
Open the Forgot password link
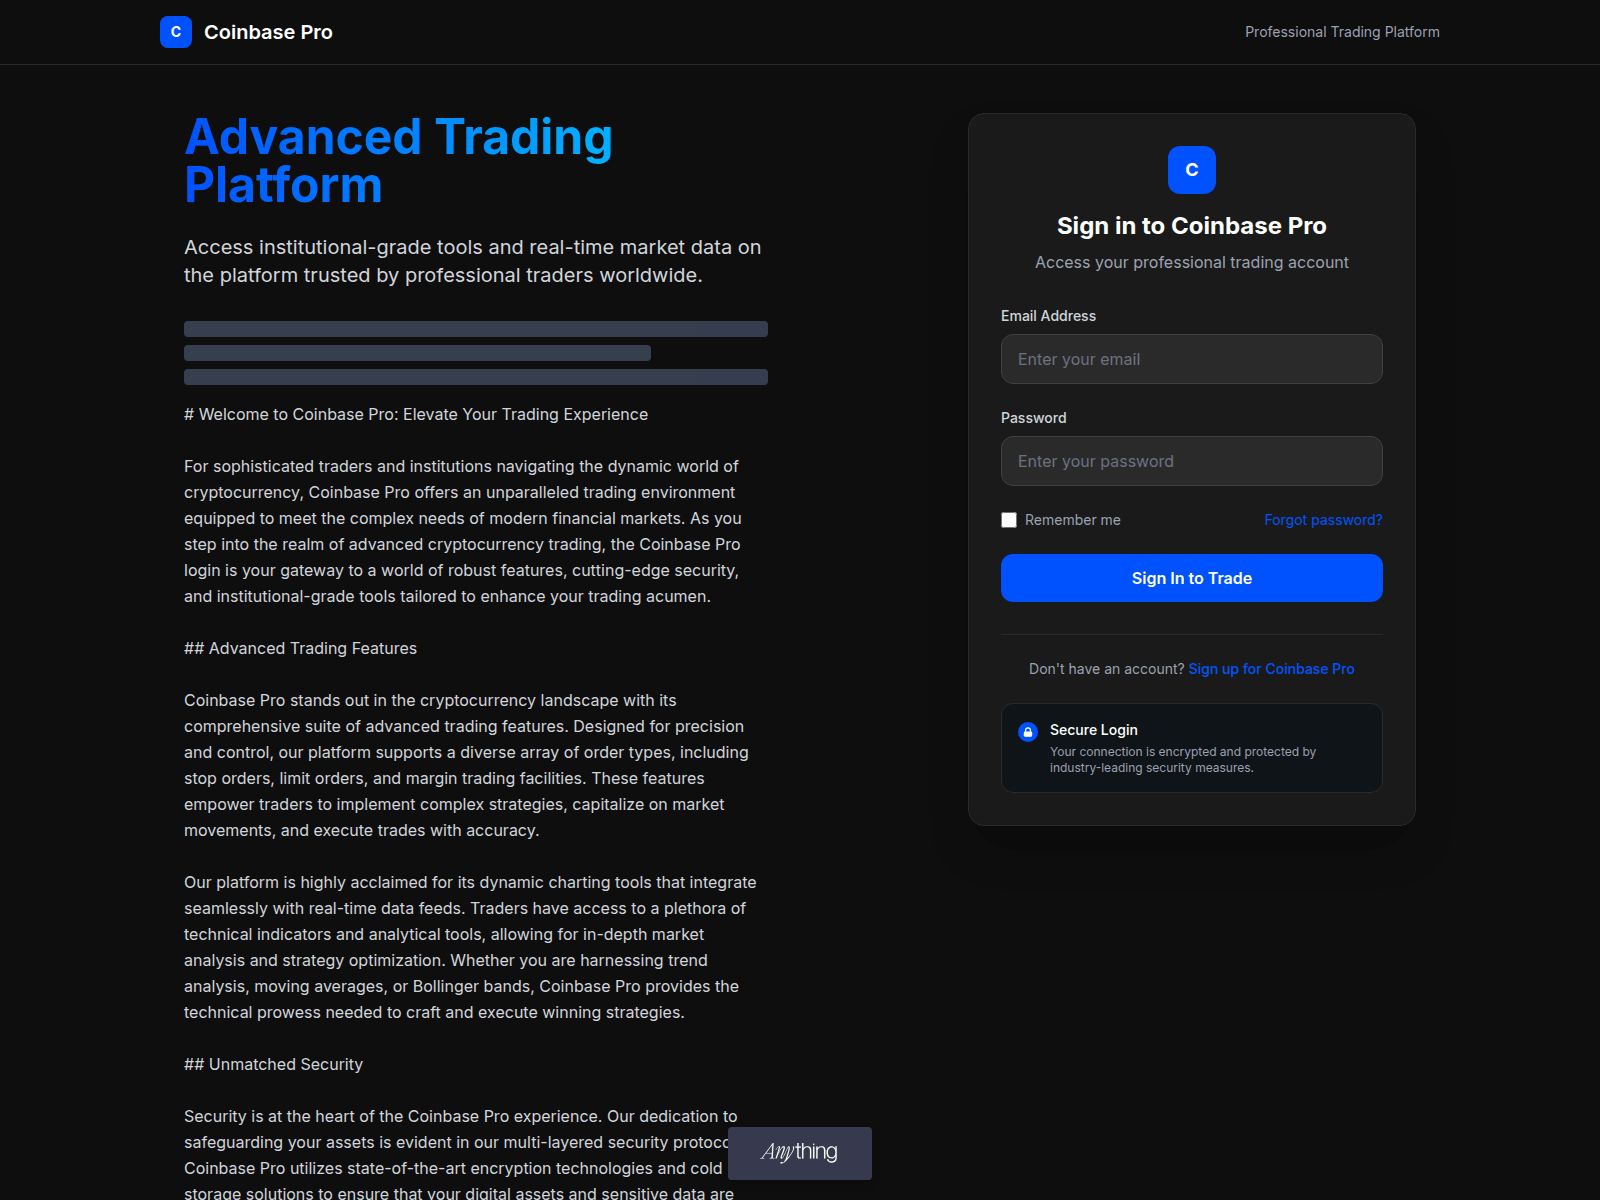click(x=1323, y=520)
